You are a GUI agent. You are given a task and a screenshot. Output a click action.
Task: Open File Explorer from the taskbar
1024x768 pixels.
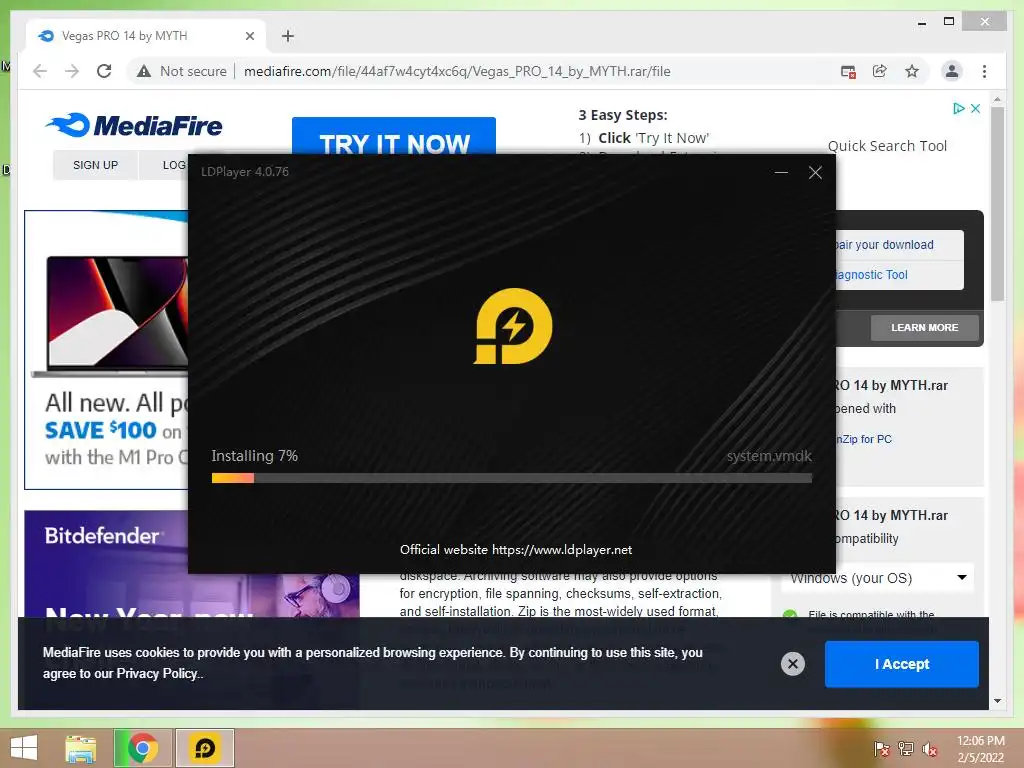[81, 748]
